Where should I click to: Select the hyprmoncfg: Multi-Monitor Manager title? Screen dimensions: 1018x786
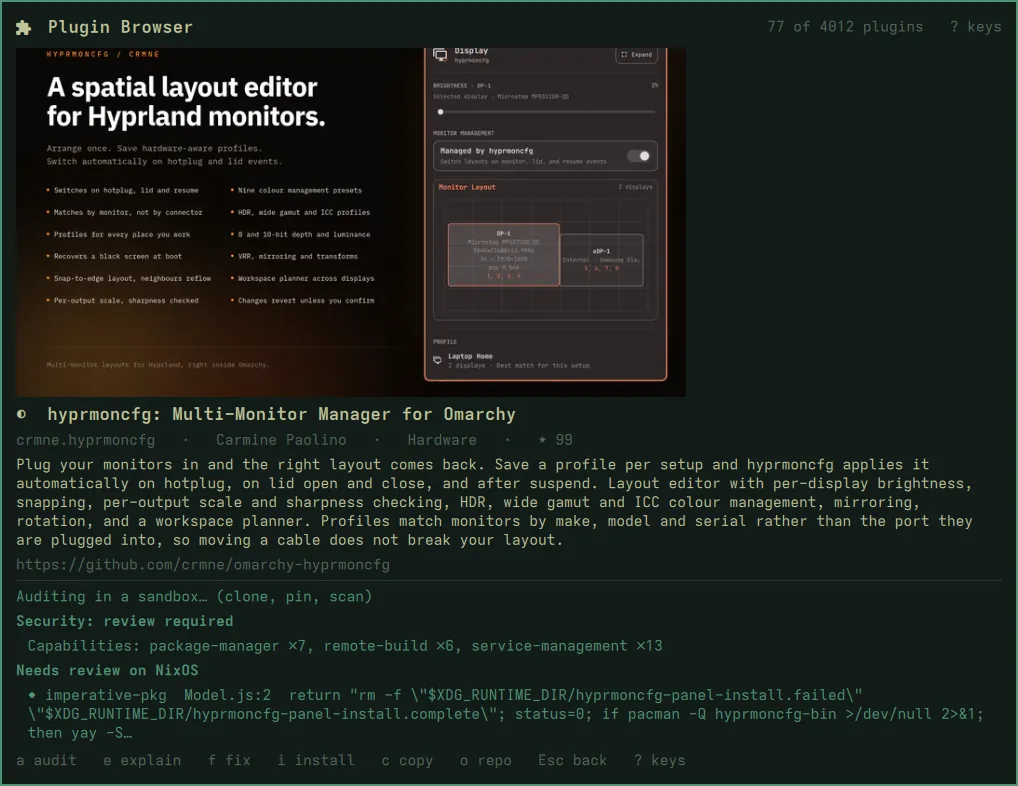(x=281, y=414)
